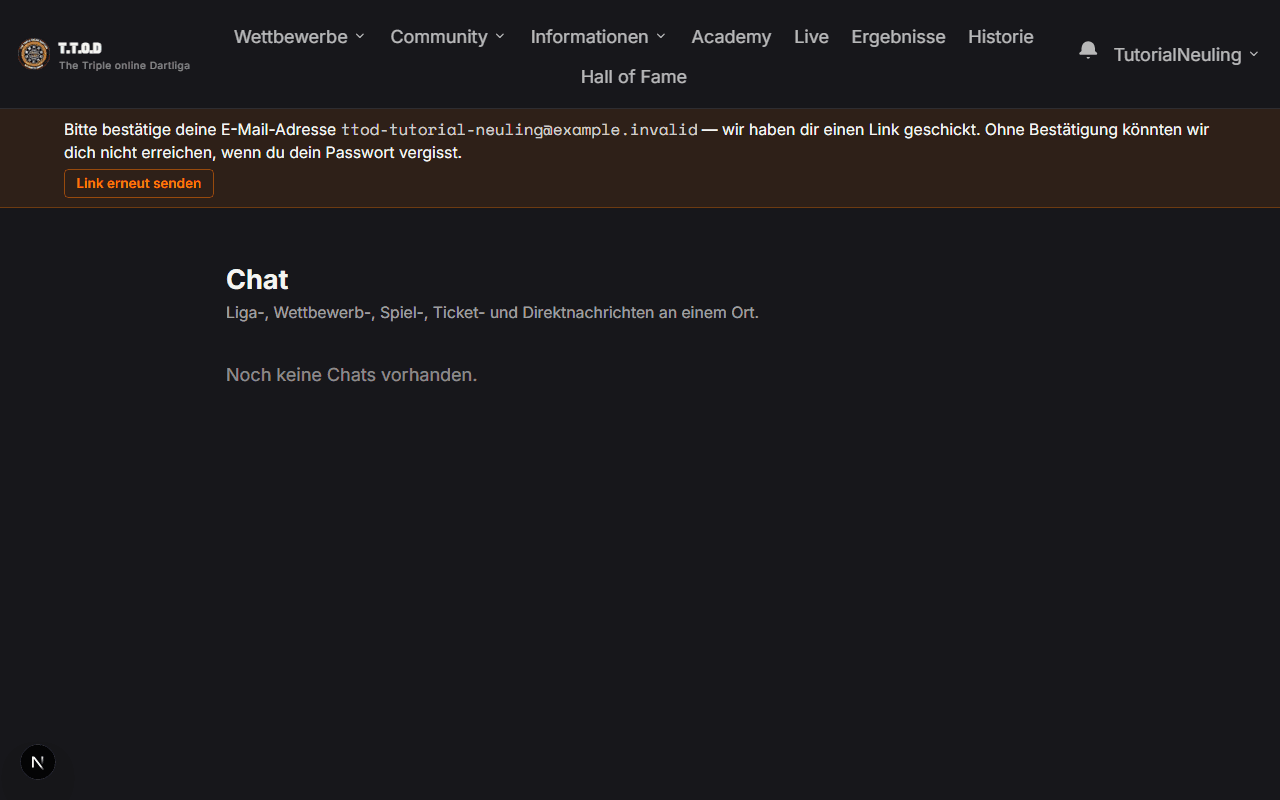Image resolution: width=1280 pixels, height=800 pixels.
Task: Click the Link erneut senden button
Action: (x=139, y=184)
